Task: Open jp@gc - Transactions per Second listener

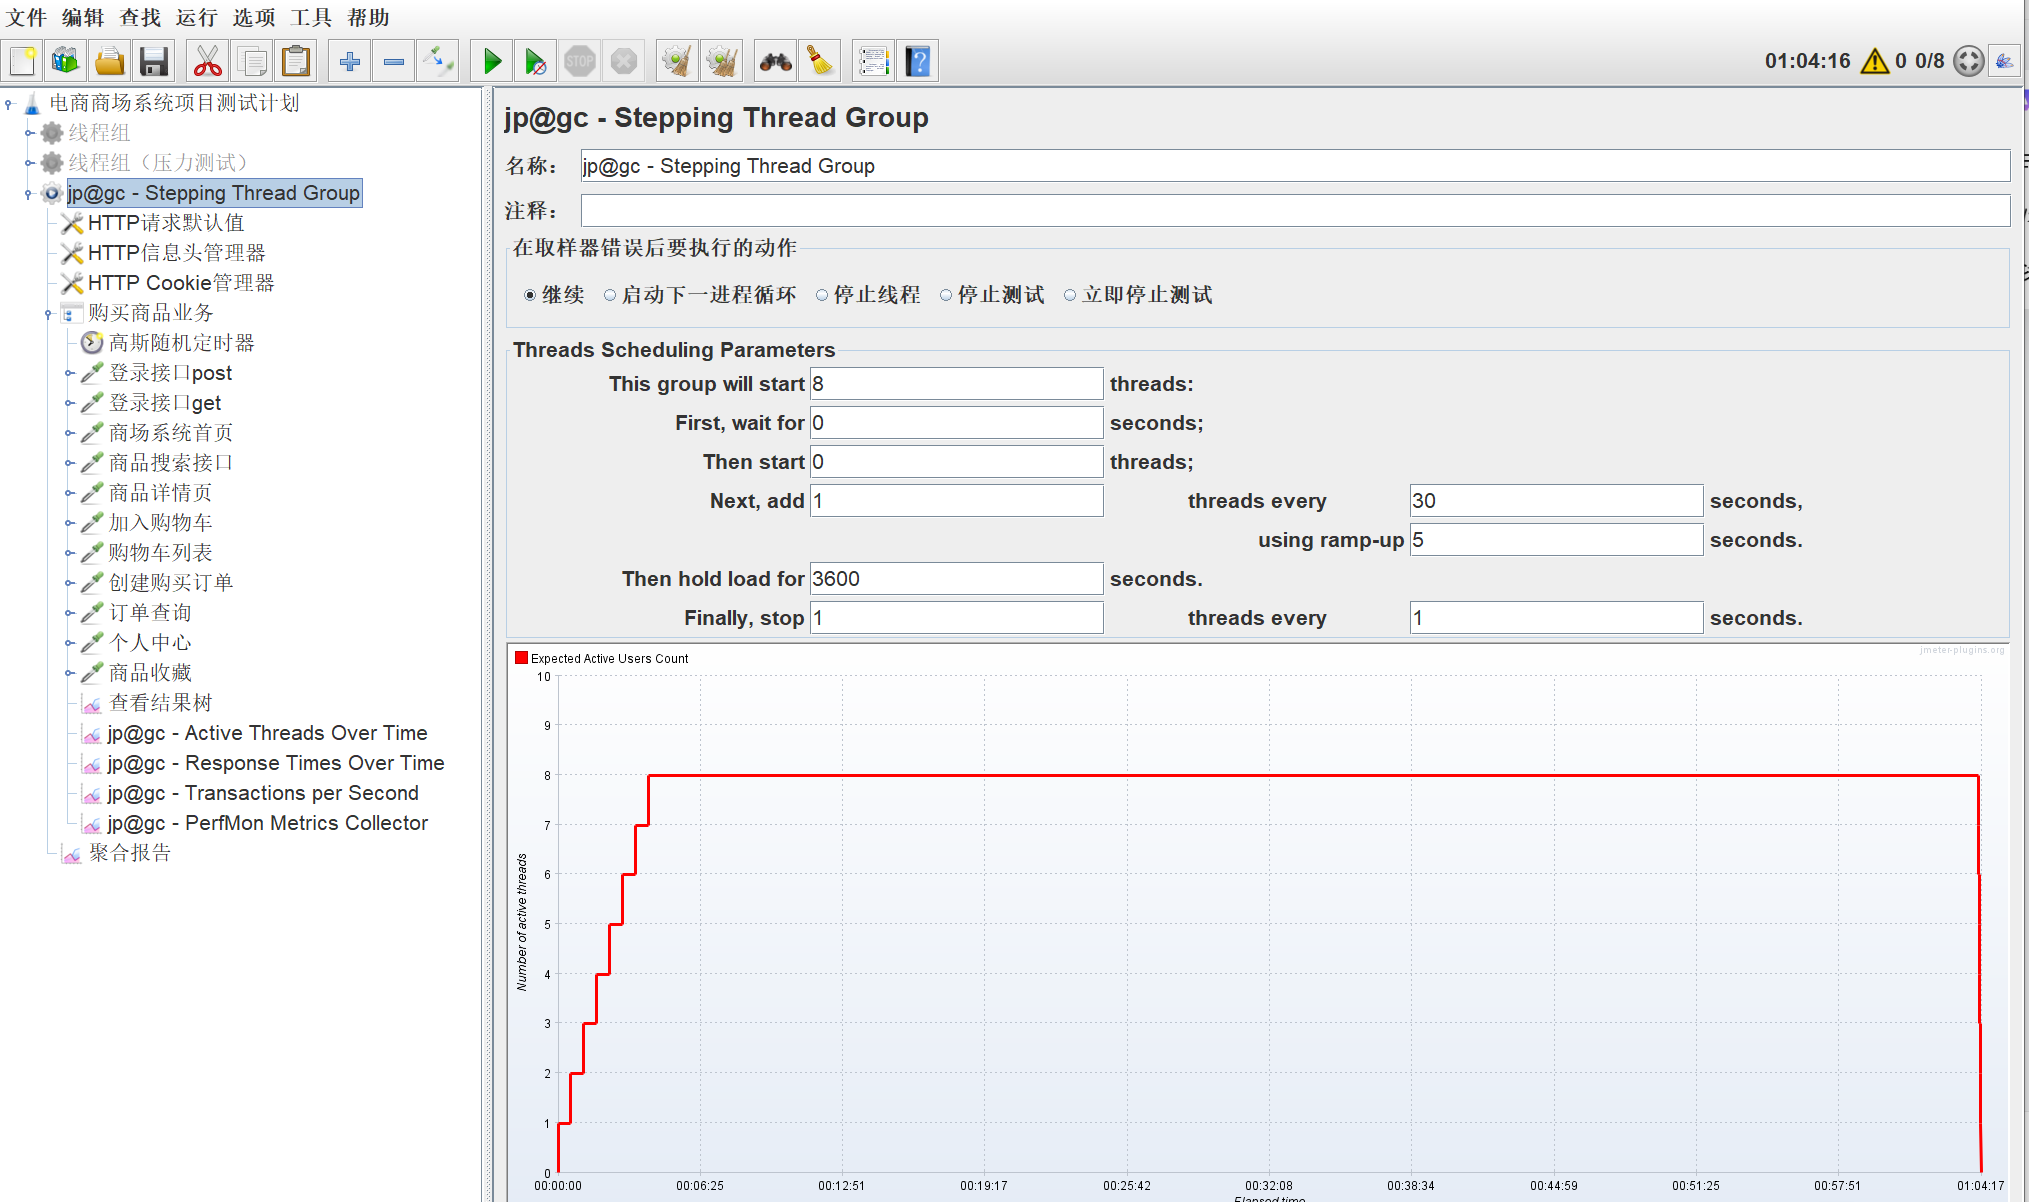Action: [x=263, y=793]
